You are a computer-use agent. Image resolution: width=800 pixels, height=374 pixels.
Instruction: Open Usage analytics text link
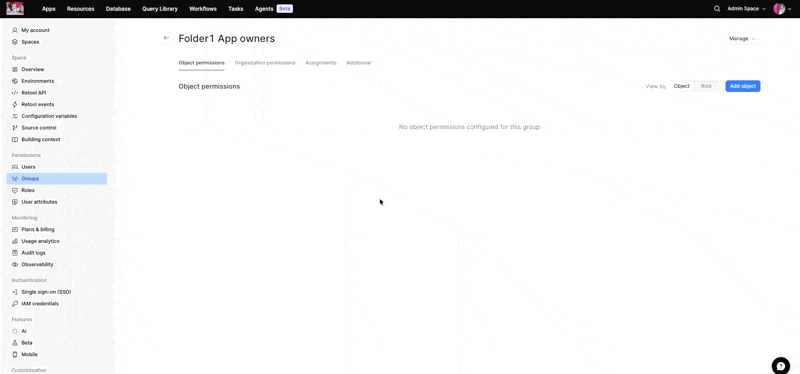40,241
